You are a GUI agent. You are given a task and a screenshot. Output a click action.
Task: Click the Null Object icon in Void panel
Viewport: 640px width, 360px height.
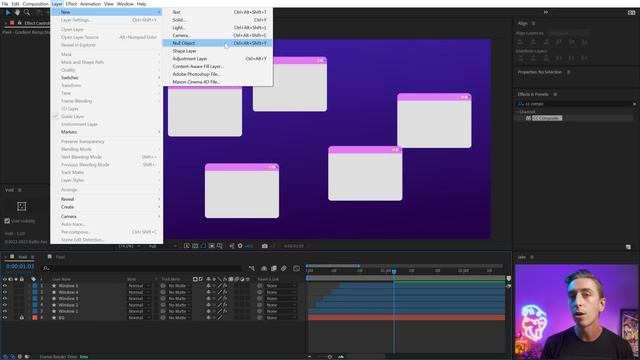click(x=22, y=206)
